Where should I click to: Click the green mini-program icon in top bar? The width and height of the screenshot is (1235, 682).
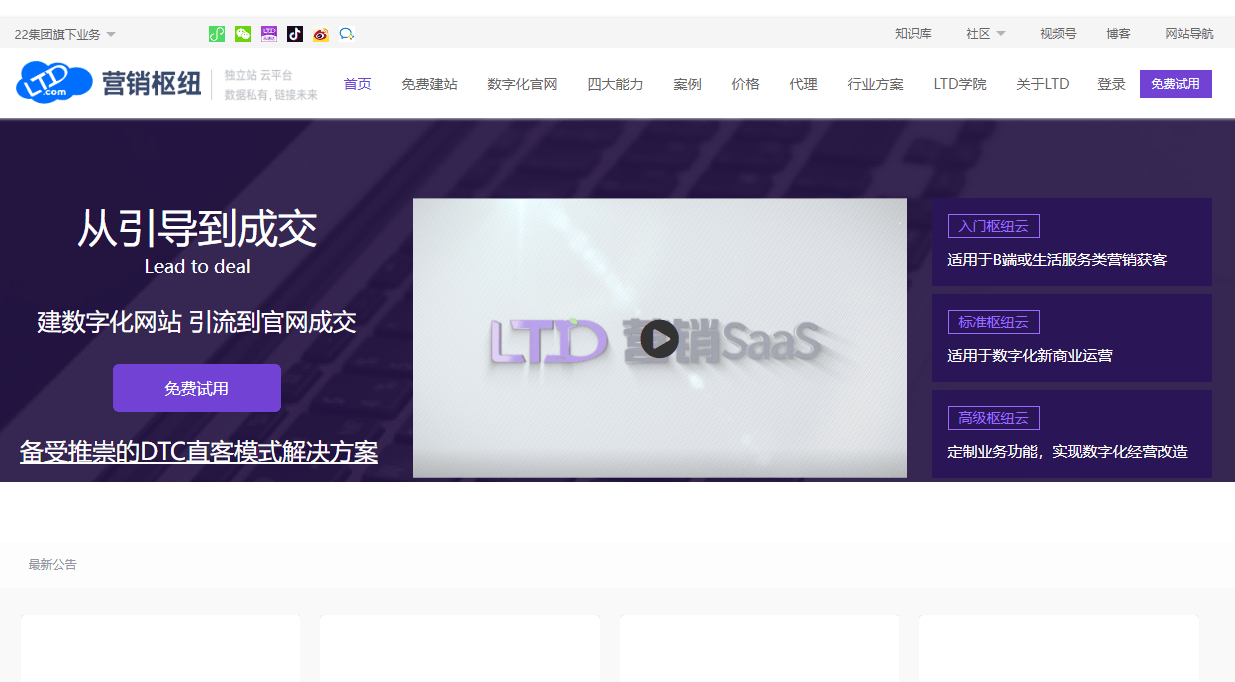tap(217, 34)
